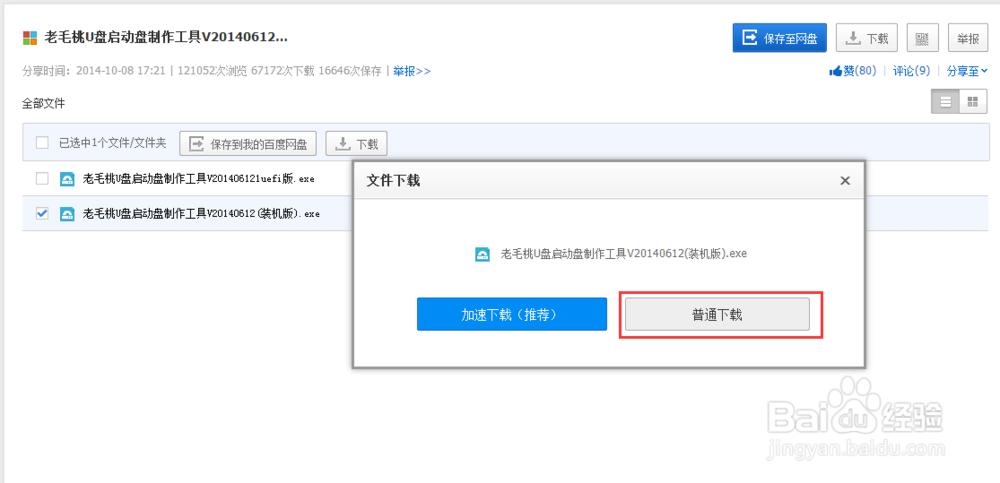Switch to grid view icon

pyautogui.click(x=973, y=102)
